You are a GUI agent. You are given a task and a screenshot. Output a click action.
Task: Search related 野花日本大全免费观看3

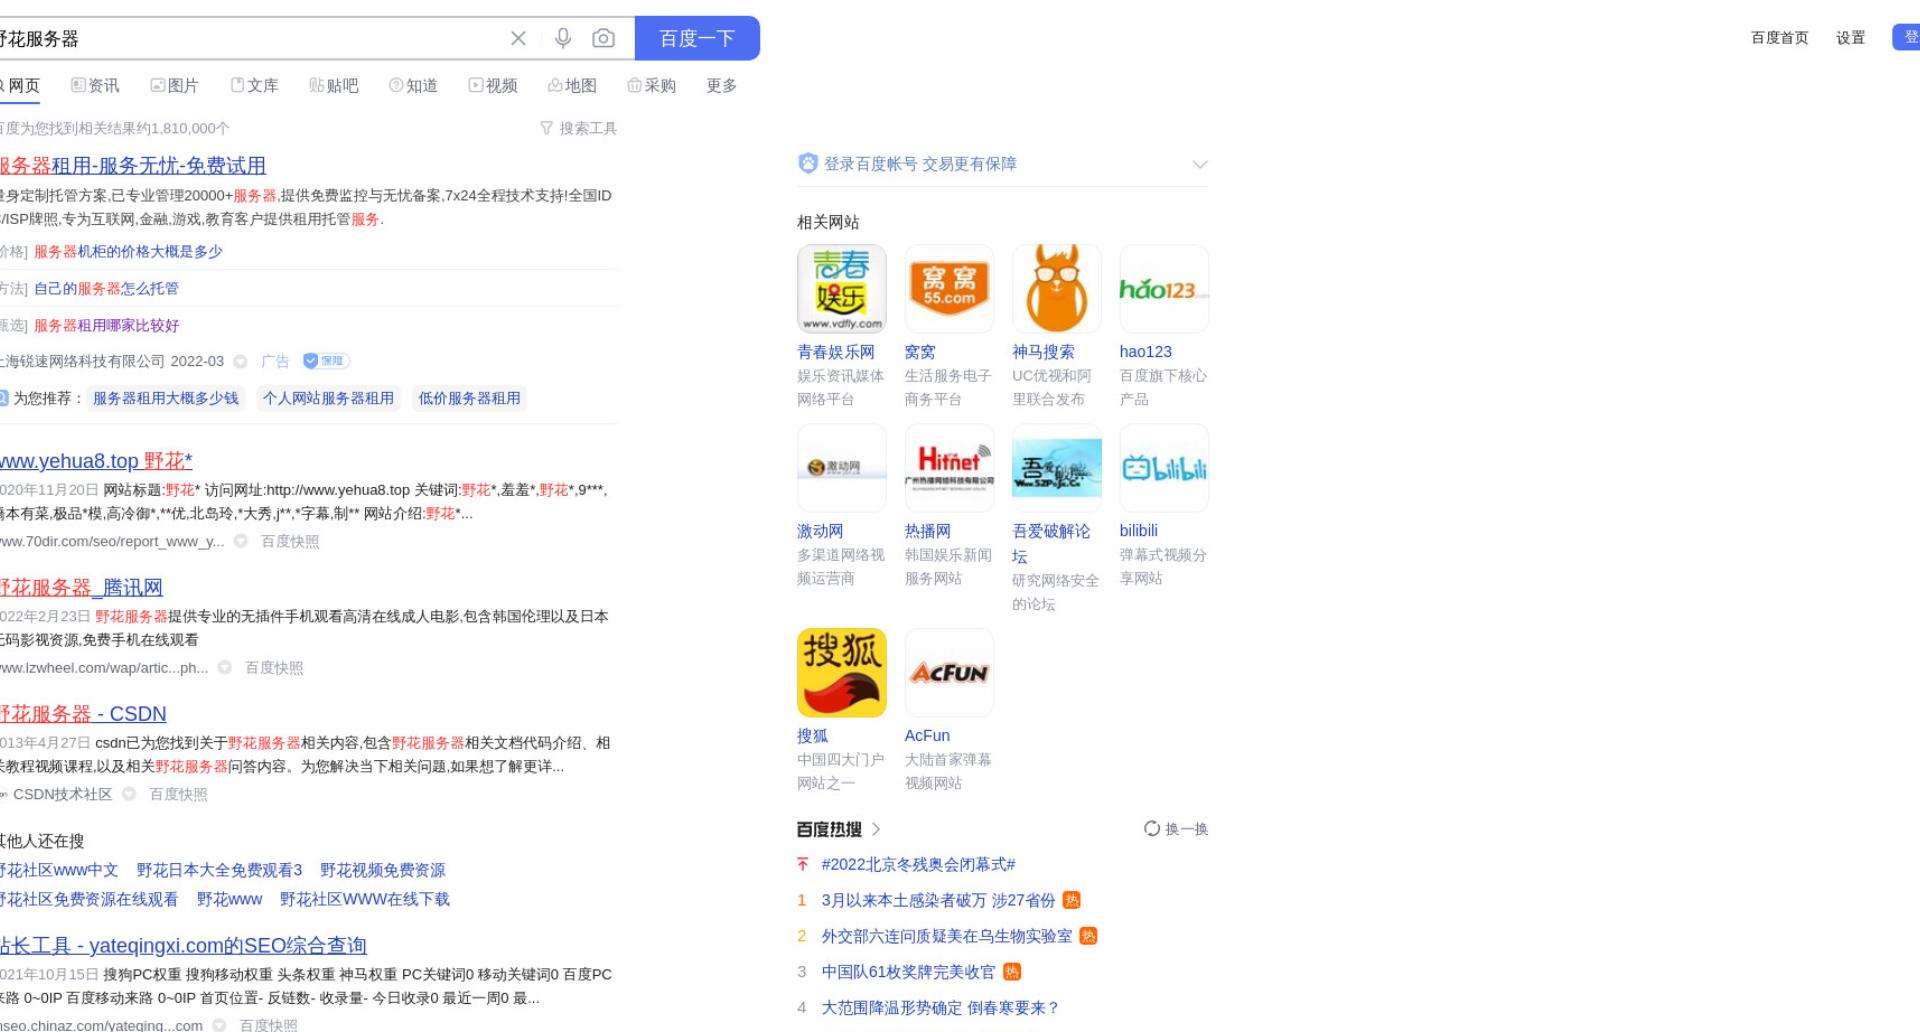click(219, 870)
